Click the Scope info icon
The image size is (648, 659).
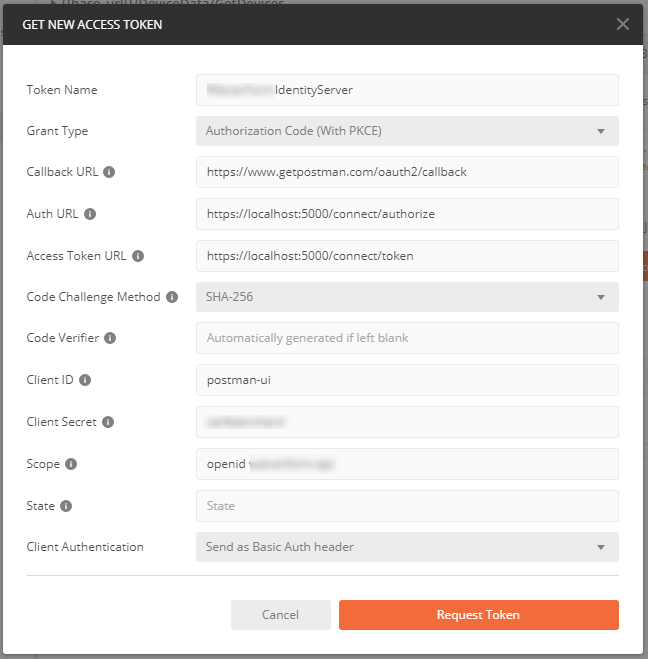pyautogui.click(x=71, y=464)
